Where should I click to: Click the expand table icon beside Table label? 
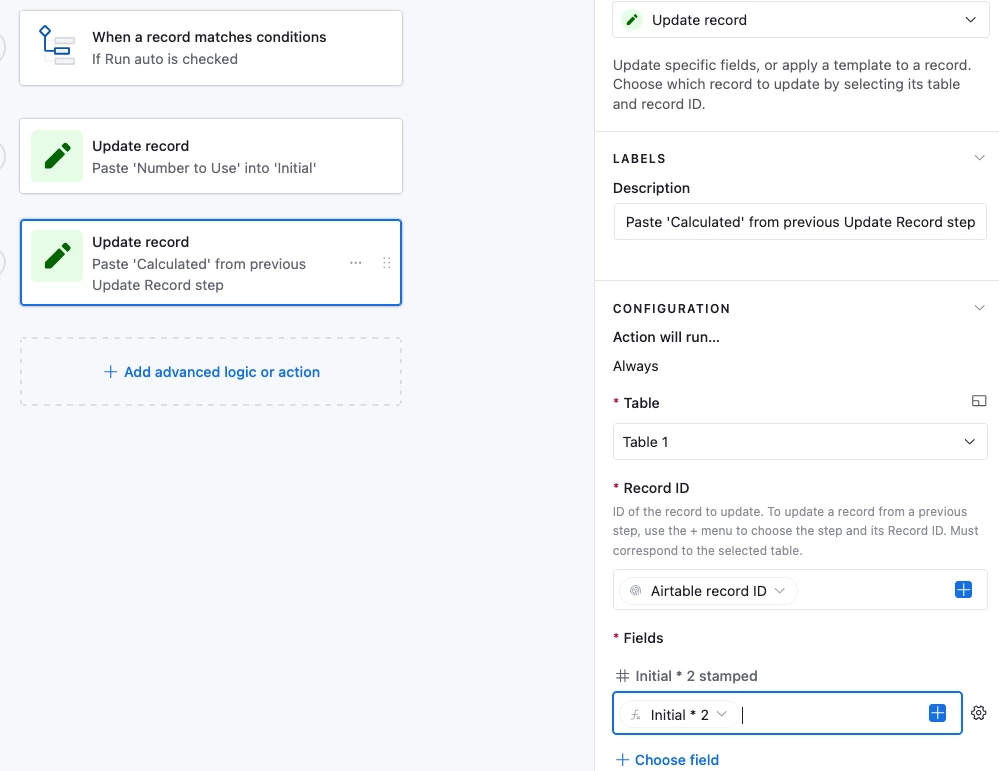coord(979,401)
